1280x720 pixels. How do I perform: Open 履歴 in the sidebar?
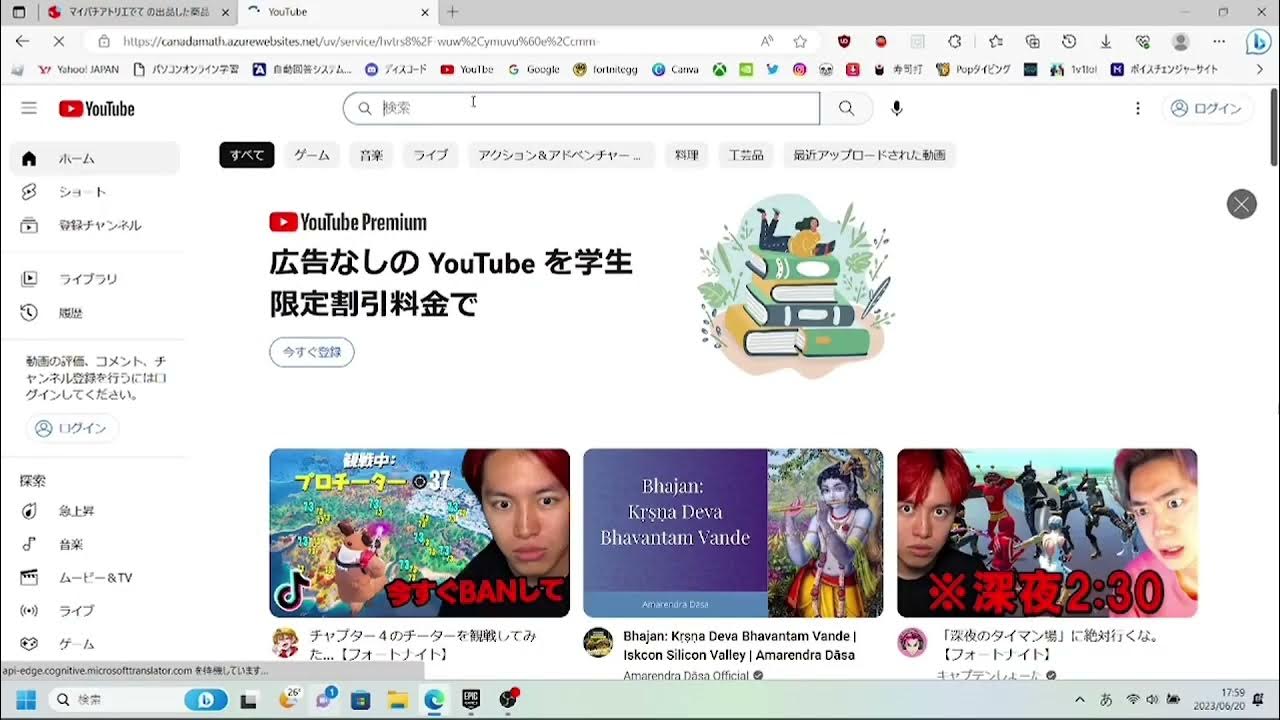pyautogui.click(x=95, y=313)
